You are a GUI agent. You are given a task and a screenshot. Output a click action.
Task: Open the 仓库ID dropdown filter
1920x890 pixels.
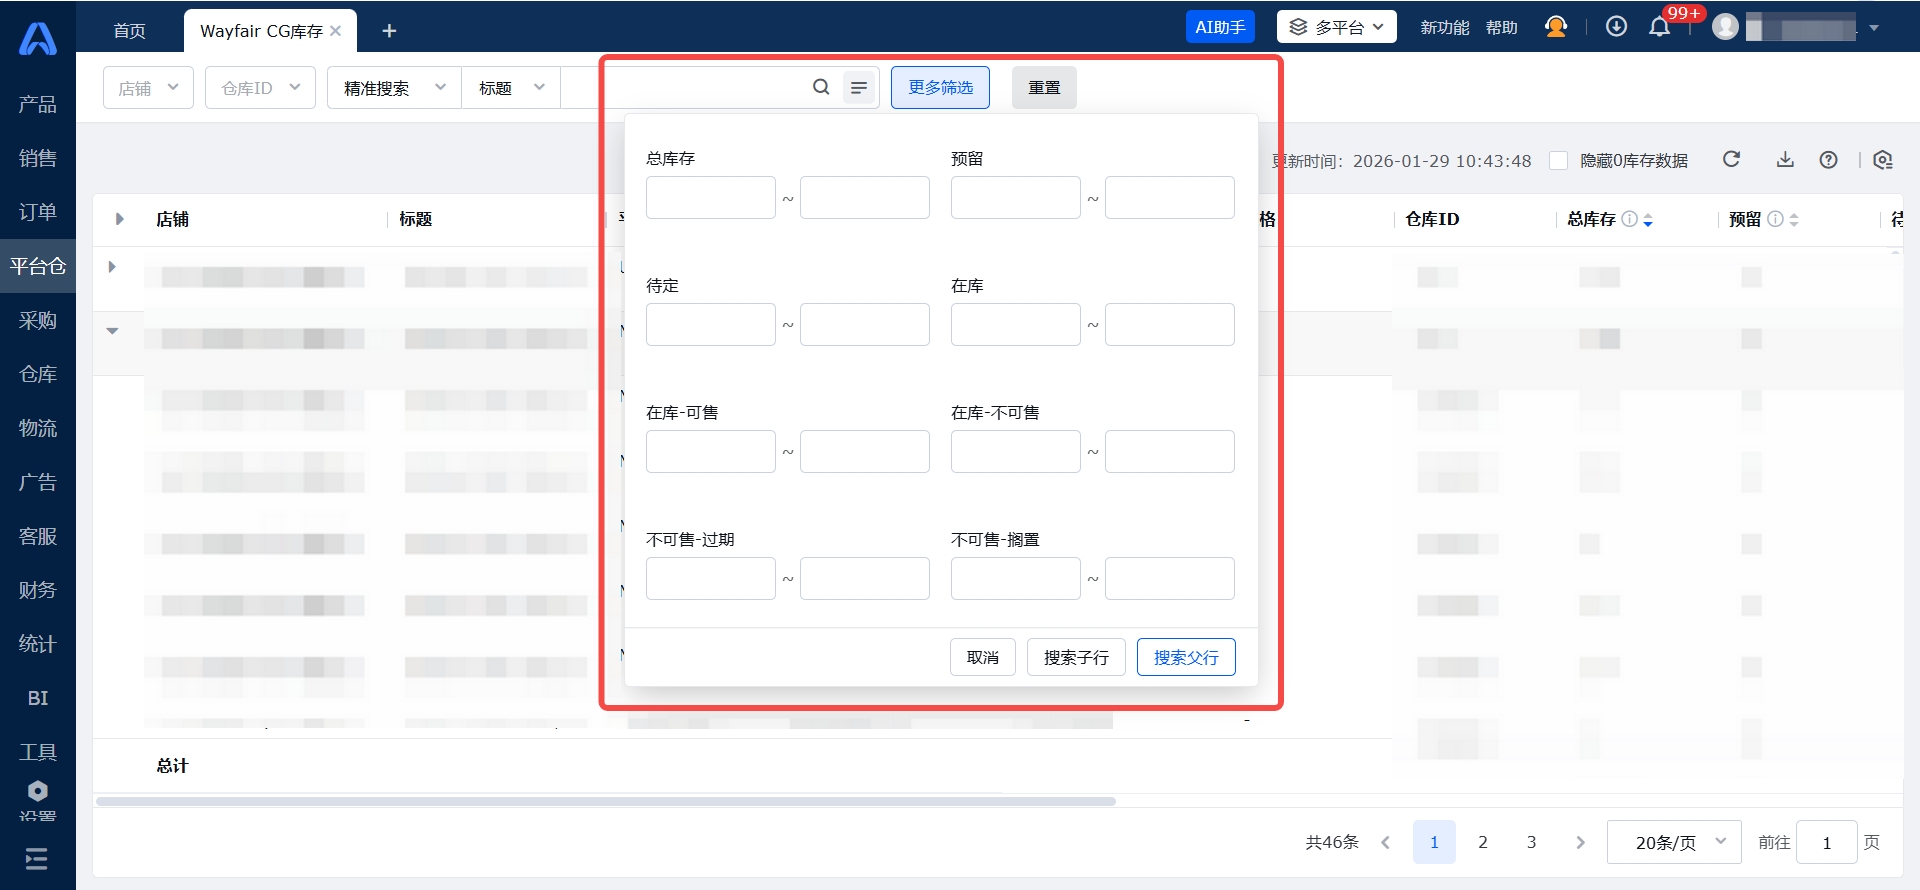coord(260,88)
